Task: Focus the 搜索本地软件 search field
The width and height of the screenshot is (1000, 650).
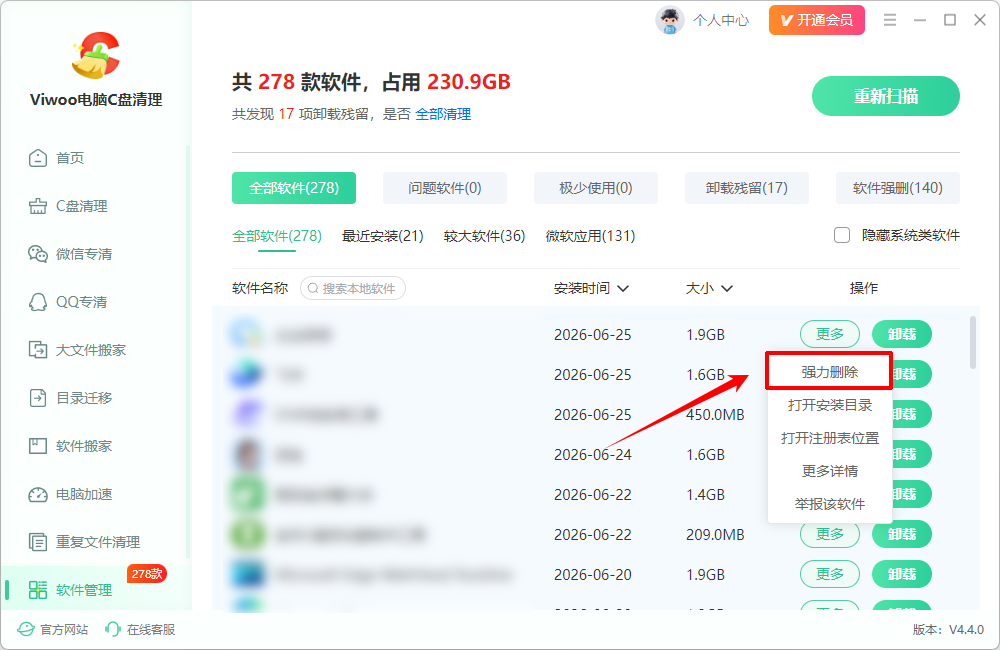Action: click(x=353, y=288)
